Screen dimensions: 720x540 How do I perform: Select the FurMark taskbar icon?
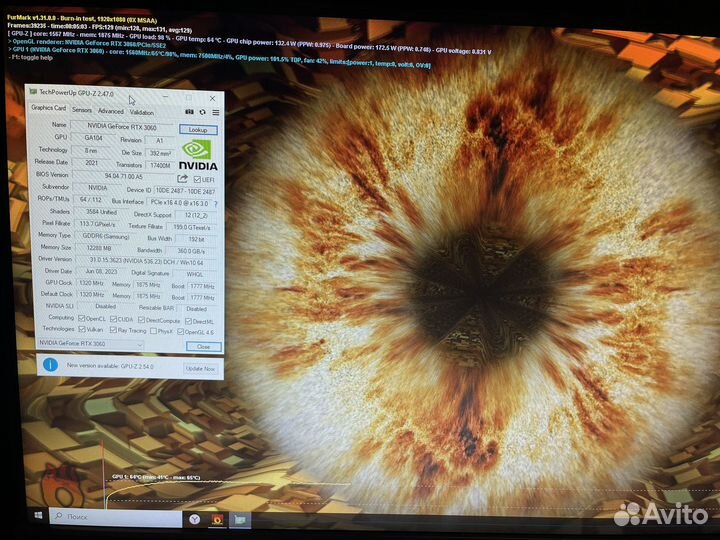tap(216, 519)
